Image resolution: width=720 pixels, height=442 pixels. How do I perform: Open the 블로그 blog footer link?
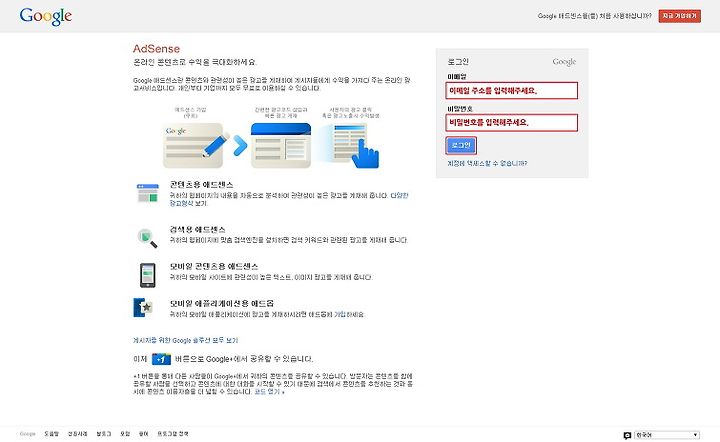coord(104,434)
